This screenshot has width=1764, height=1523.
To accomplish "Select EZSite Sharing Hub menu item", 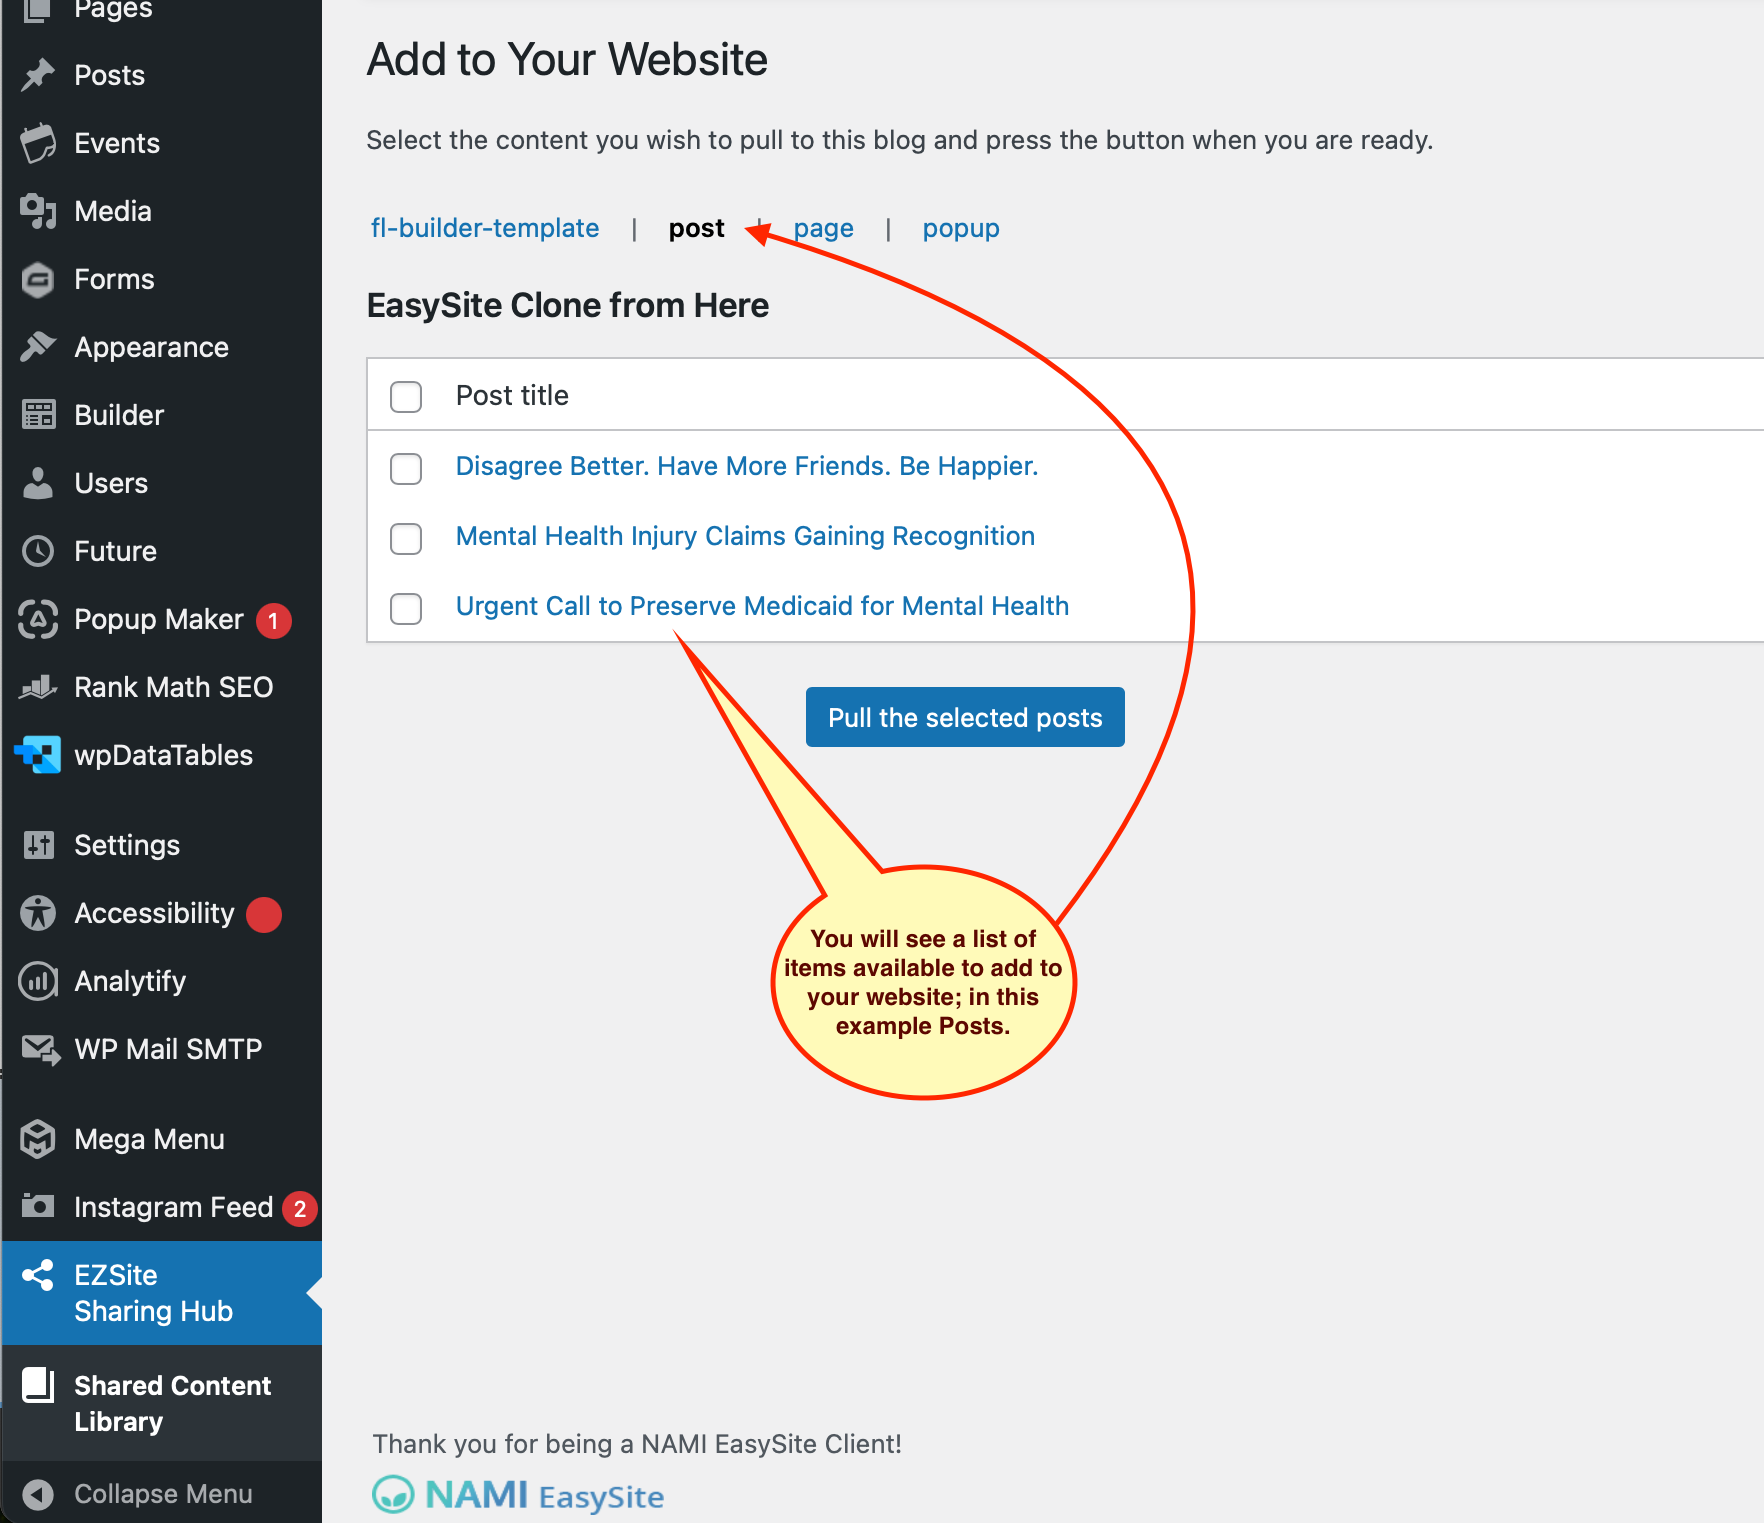I will tap(162, 1293).
